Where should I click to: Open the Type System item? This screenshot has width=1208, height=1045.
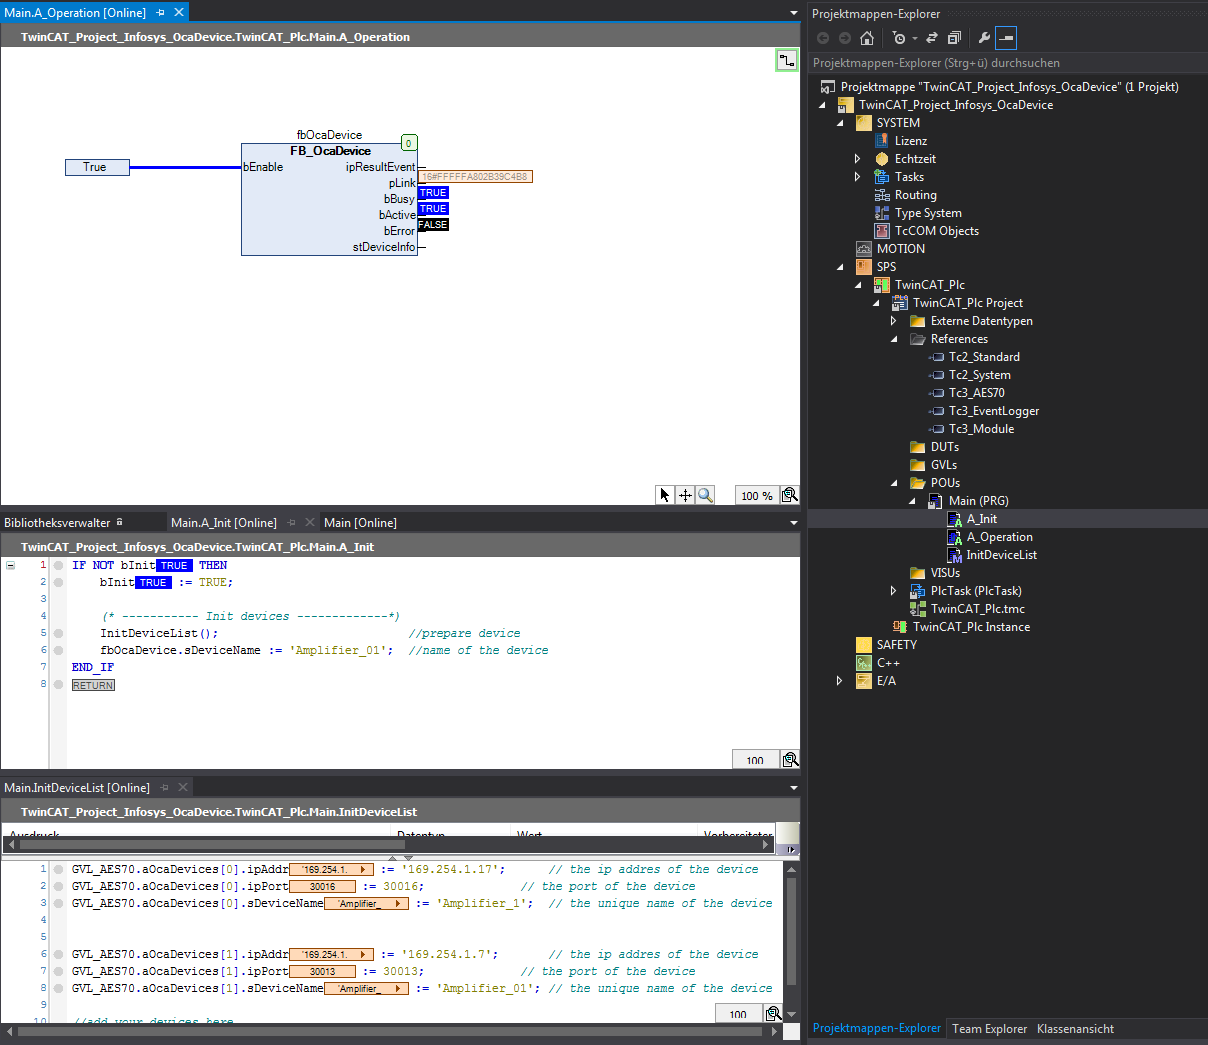pos(928,213)
